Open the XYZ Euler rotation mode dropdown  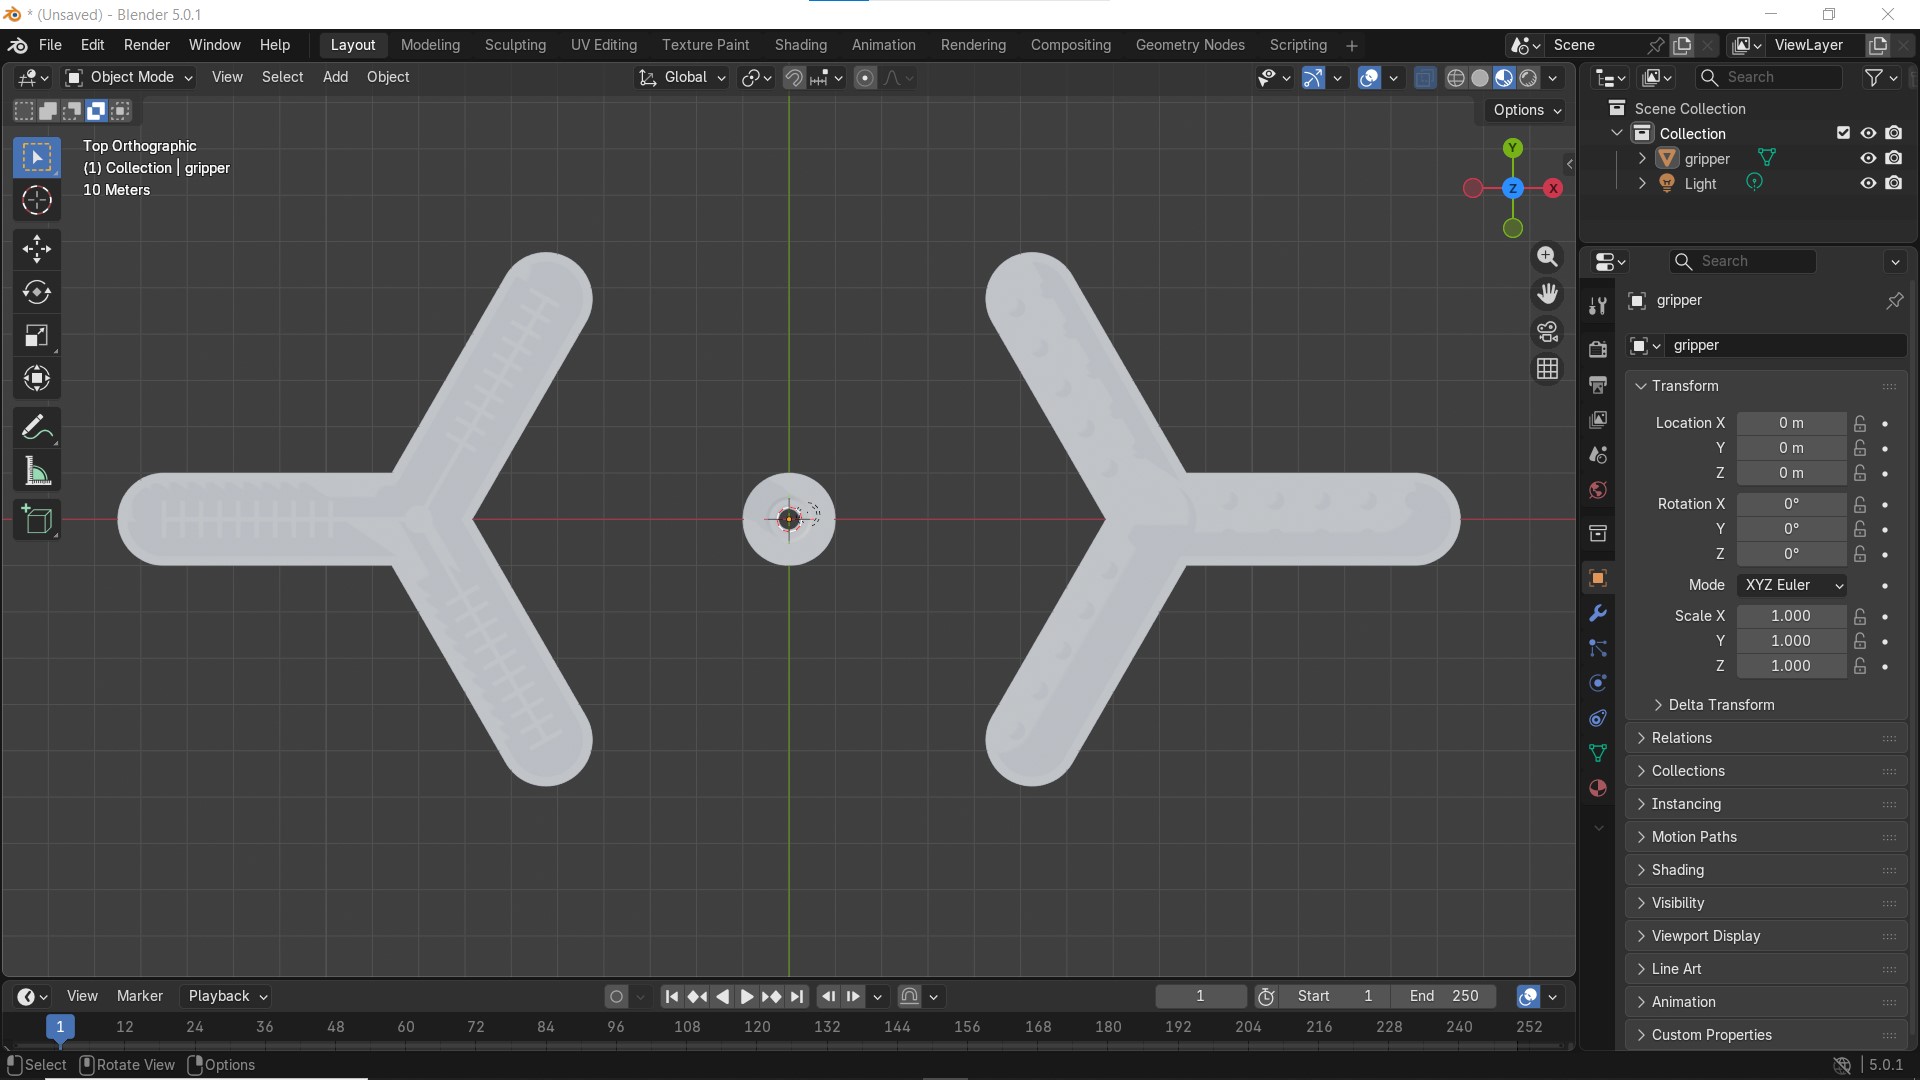coord(1793,585)
